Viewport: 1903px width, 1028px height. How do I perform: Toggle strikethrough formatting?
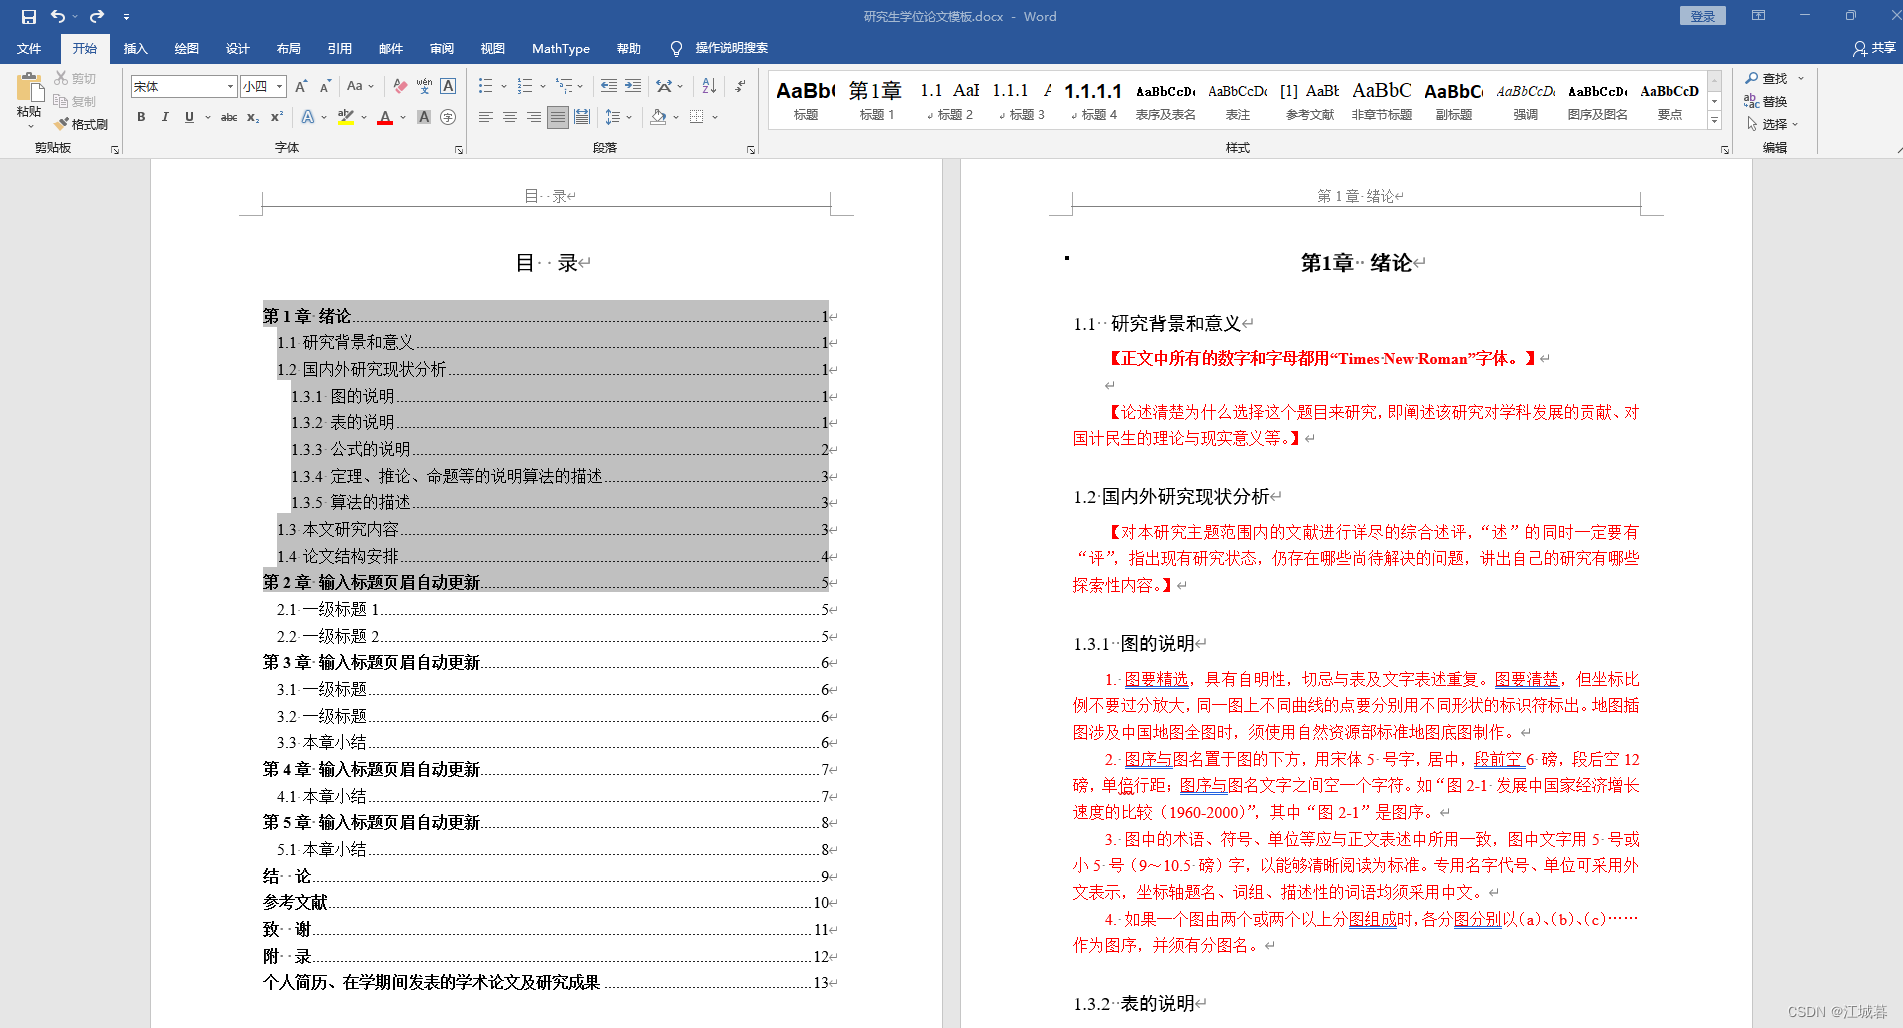(229, 117)
